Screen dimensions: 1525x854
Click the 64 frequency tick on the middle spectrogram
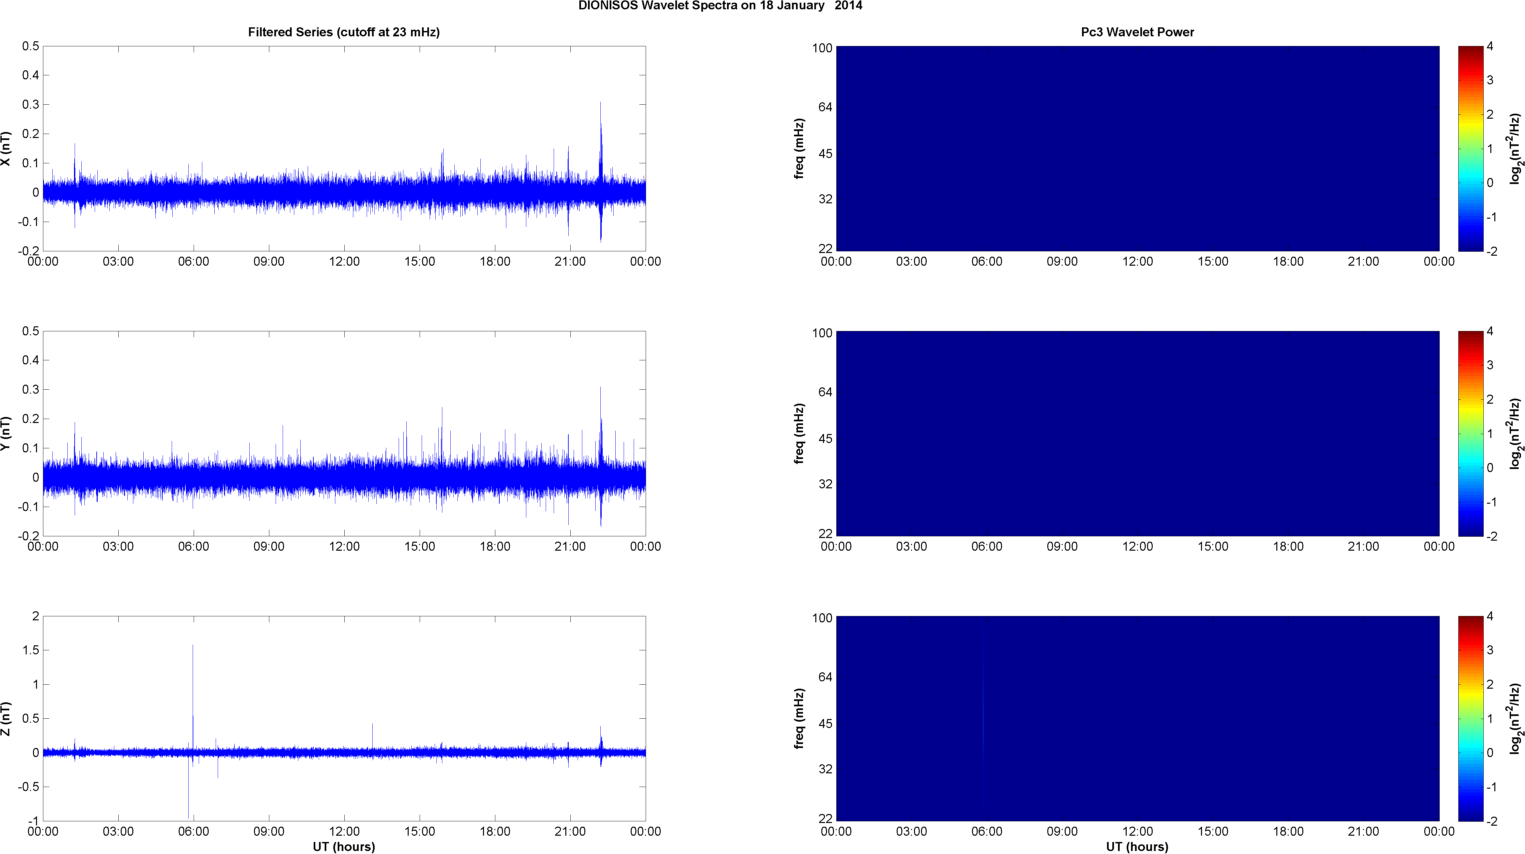point(825,393)
